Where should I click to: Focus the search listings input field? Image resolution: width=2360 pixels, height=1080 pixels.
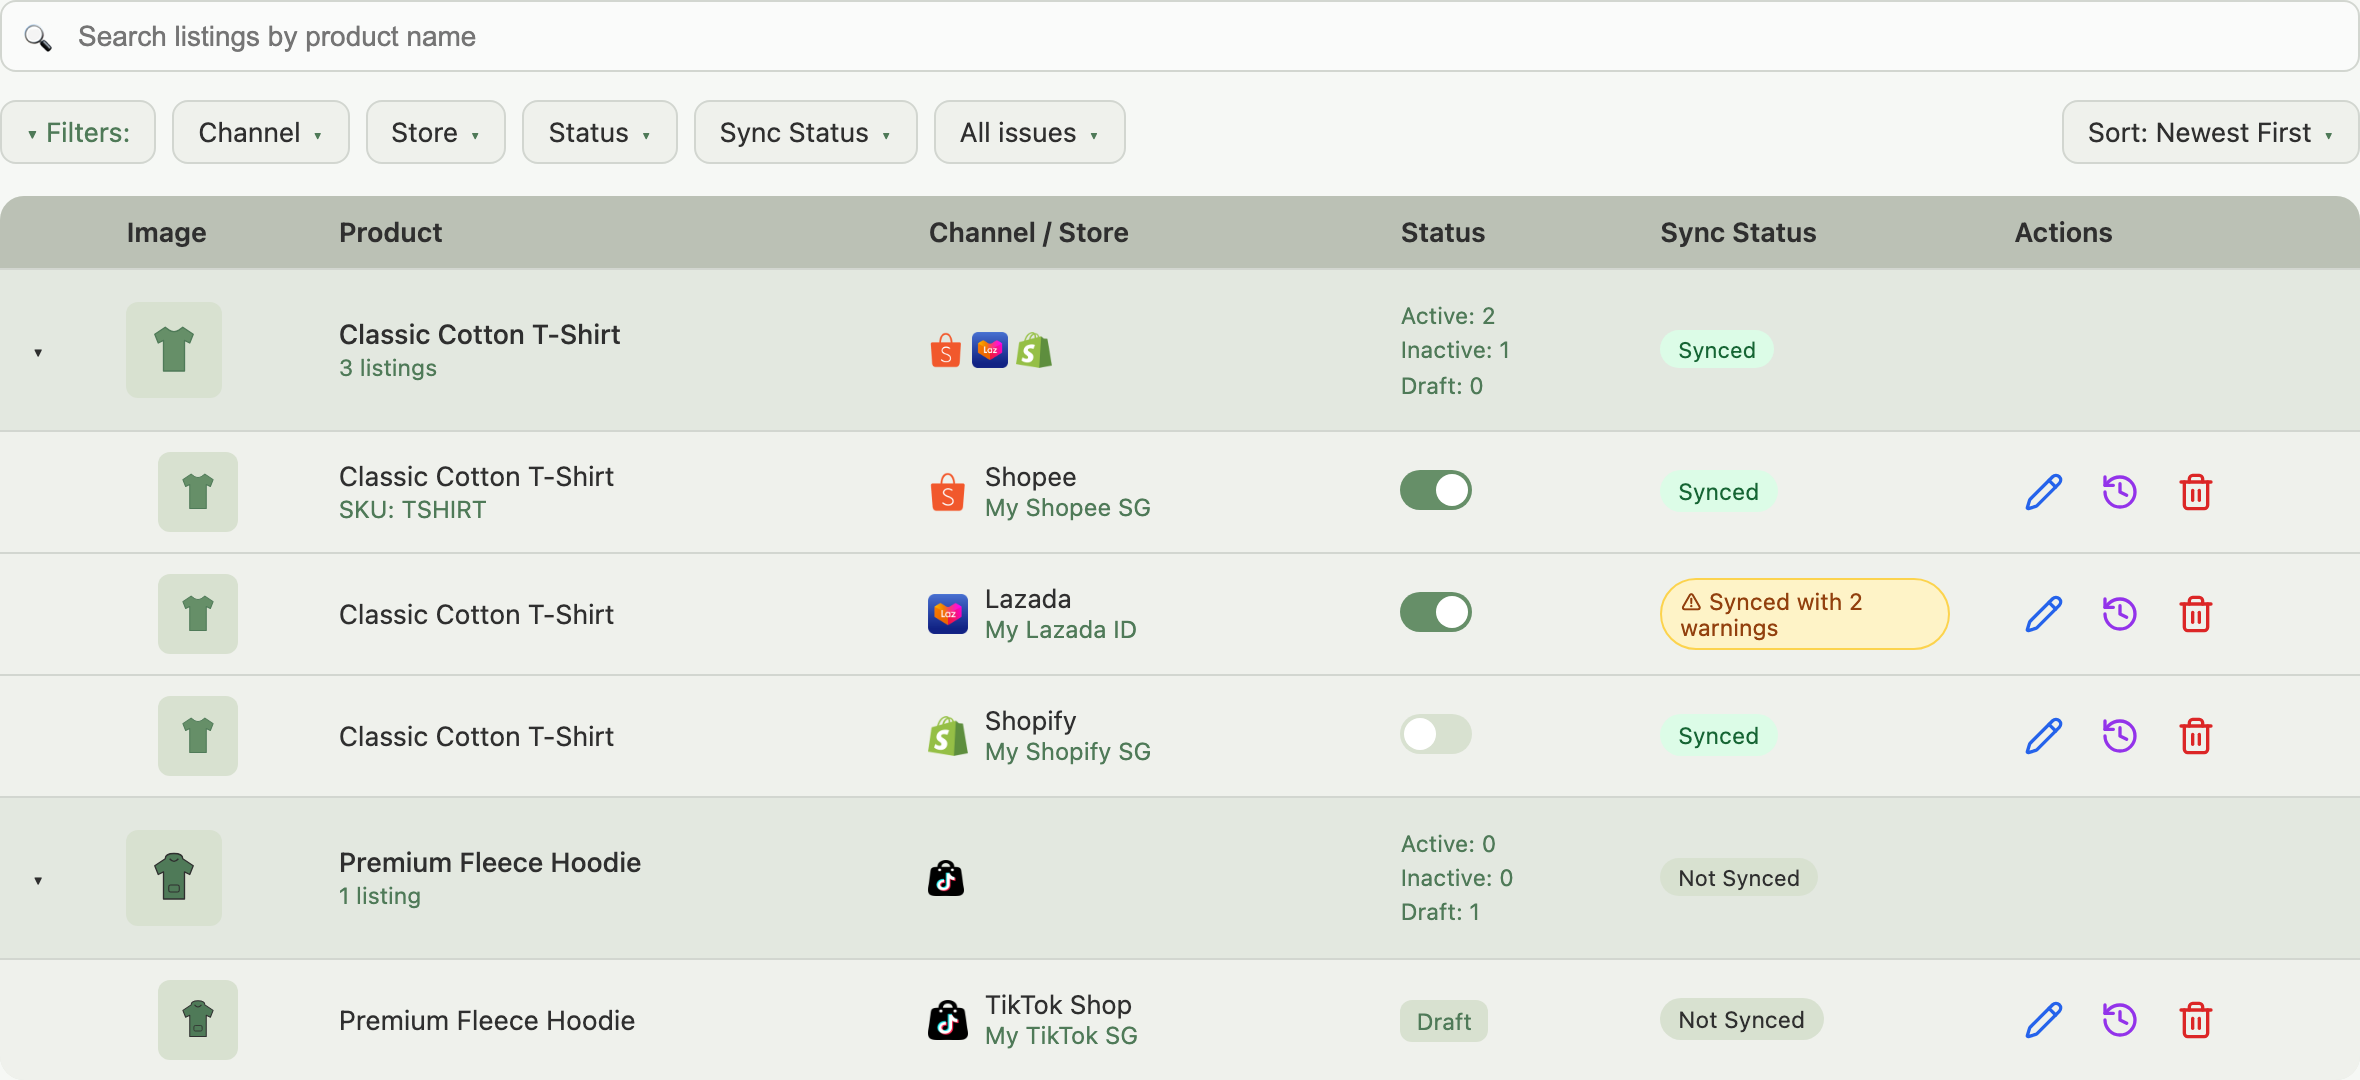1180,37
